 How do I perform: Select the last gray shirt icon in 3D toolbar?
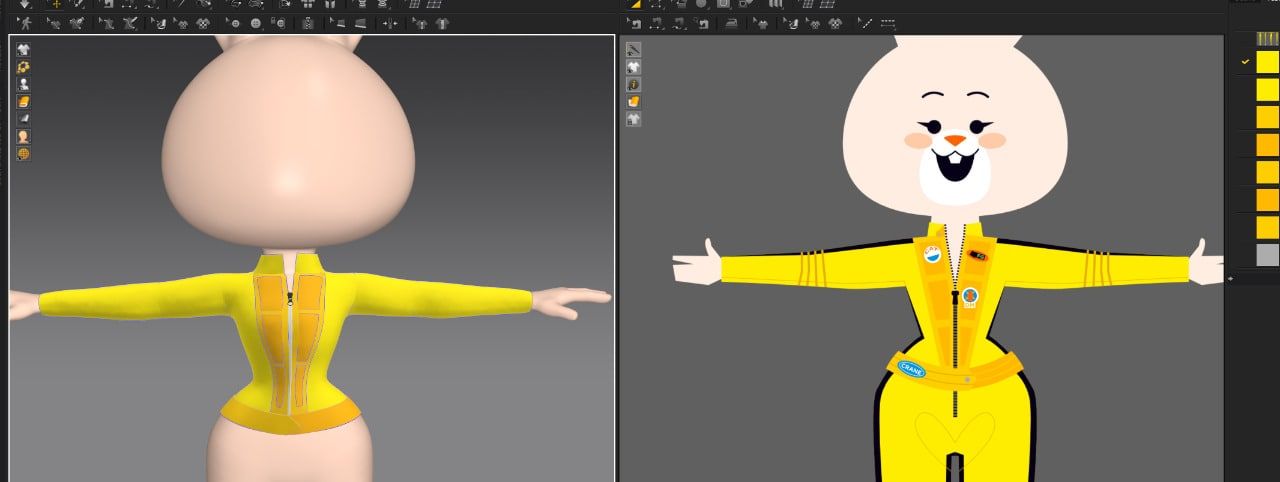pos(442,23)
